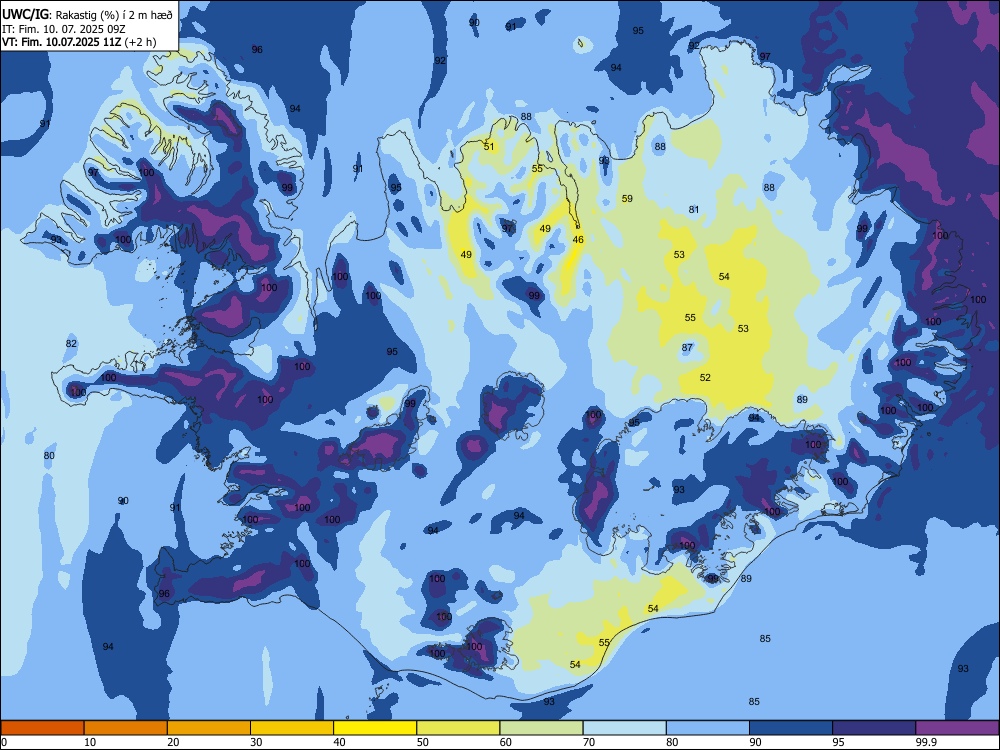Click the "UWC/IG" title text

(x=25, y=15)
